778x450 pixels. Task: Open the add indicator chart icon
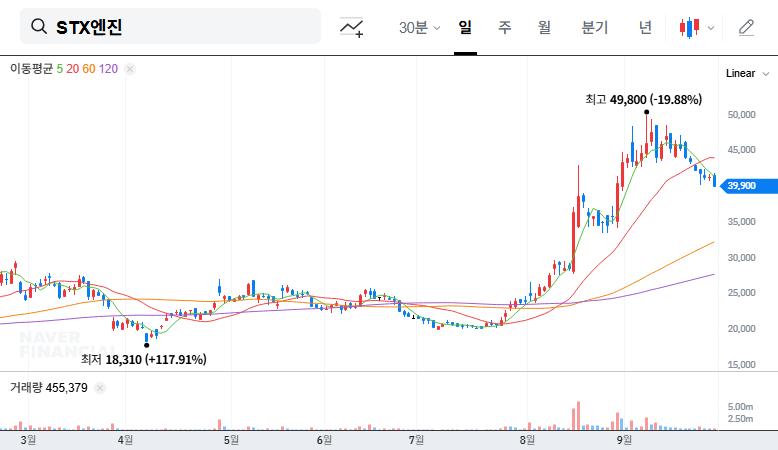[x=352, y=27]
